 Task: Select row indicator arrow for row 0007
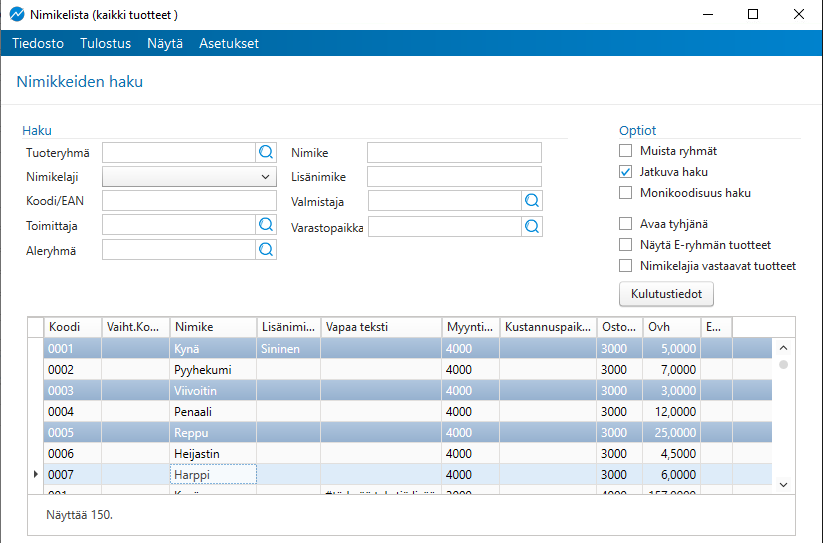36,474
